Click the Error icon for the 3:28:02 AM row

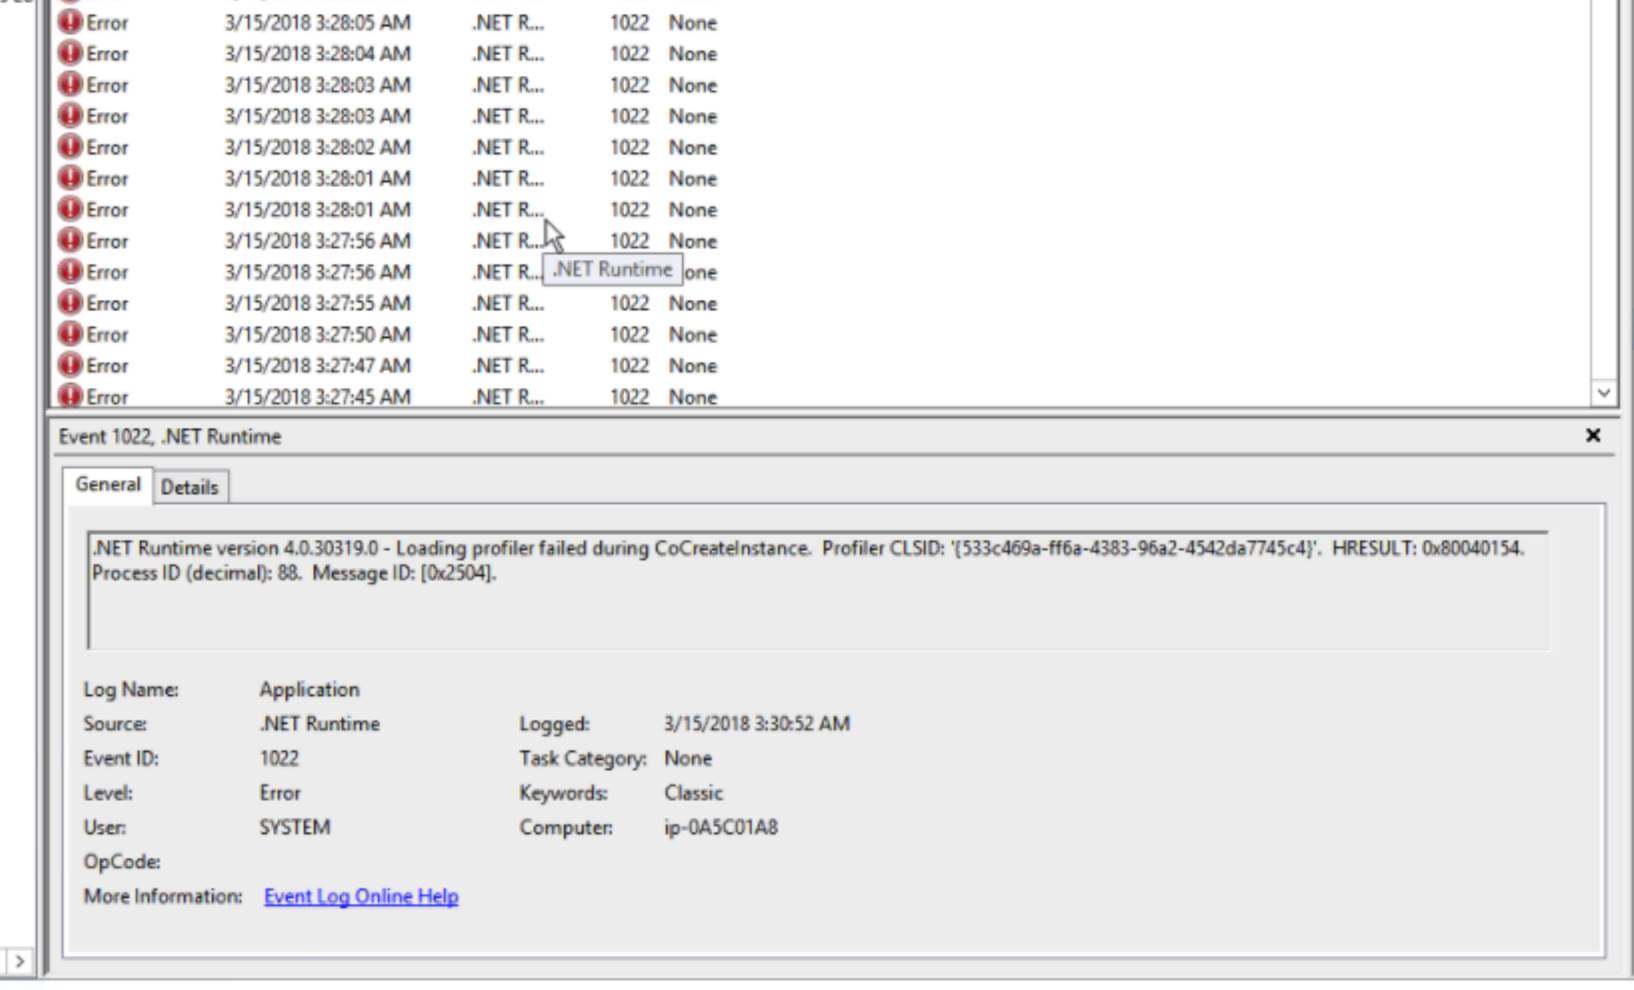70,147
